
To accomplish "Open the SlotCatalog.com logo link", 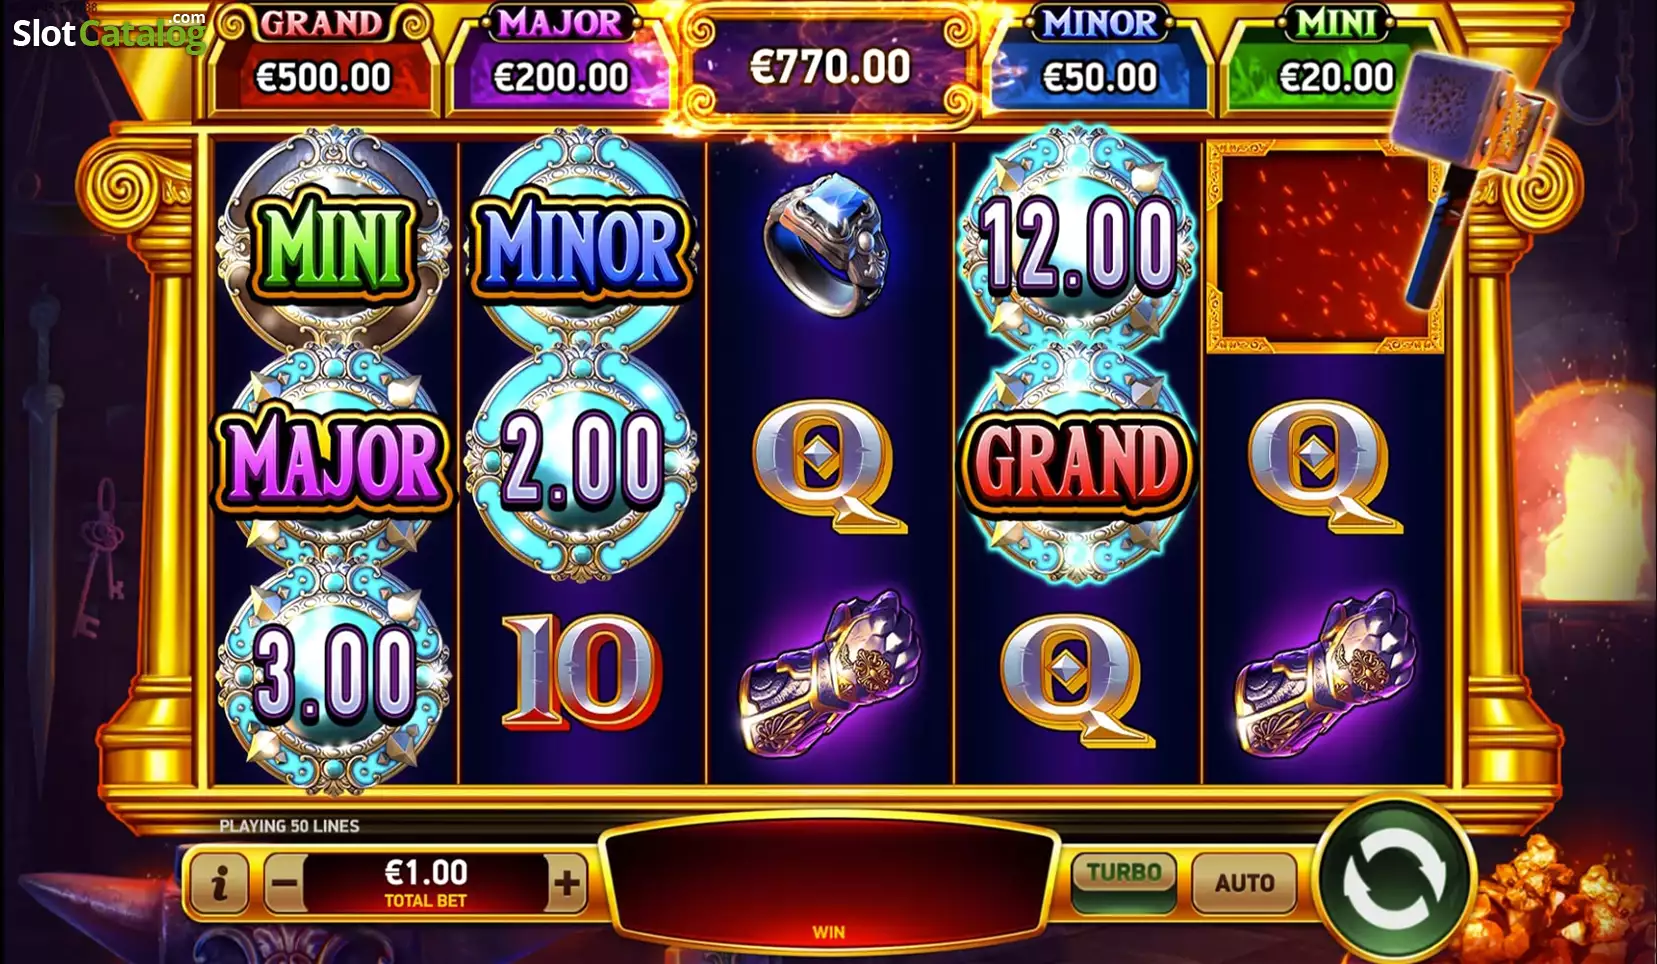I will (108, 32).
